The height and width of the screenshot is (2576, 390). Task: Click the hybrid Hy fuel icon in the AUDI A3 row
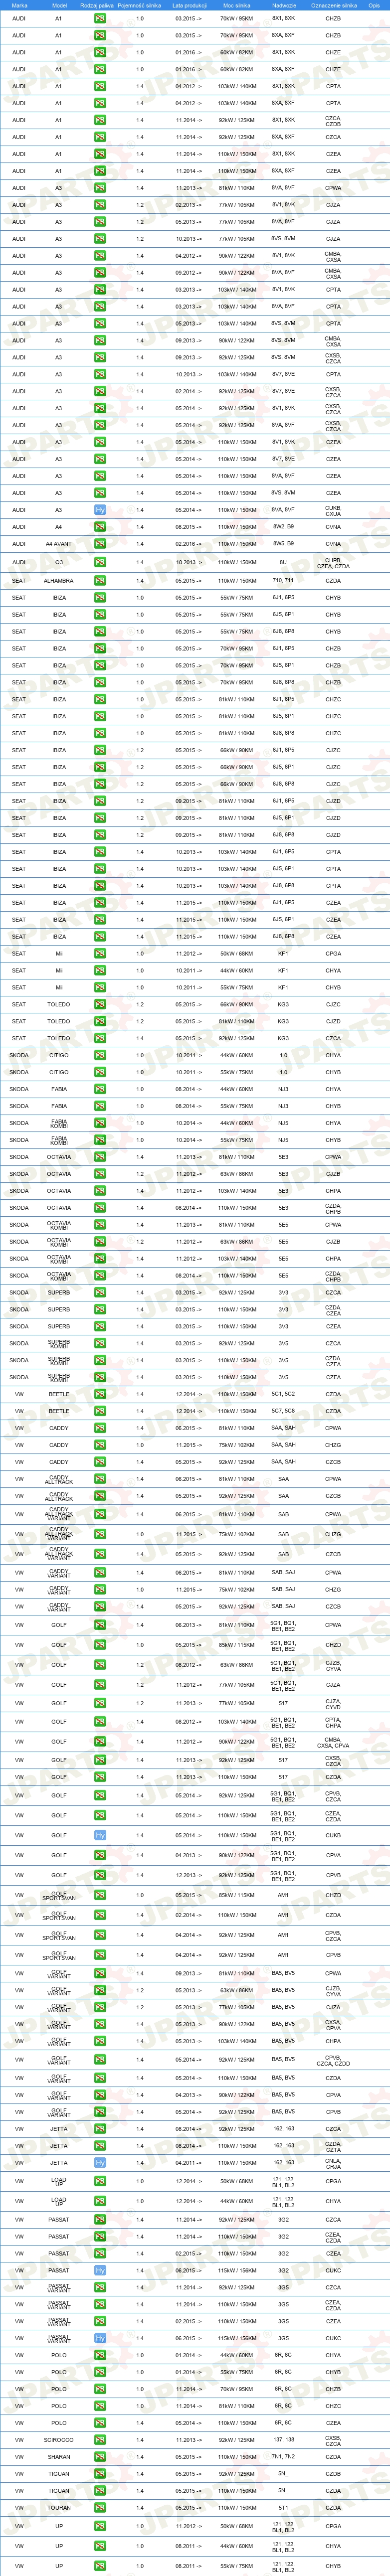100,510
